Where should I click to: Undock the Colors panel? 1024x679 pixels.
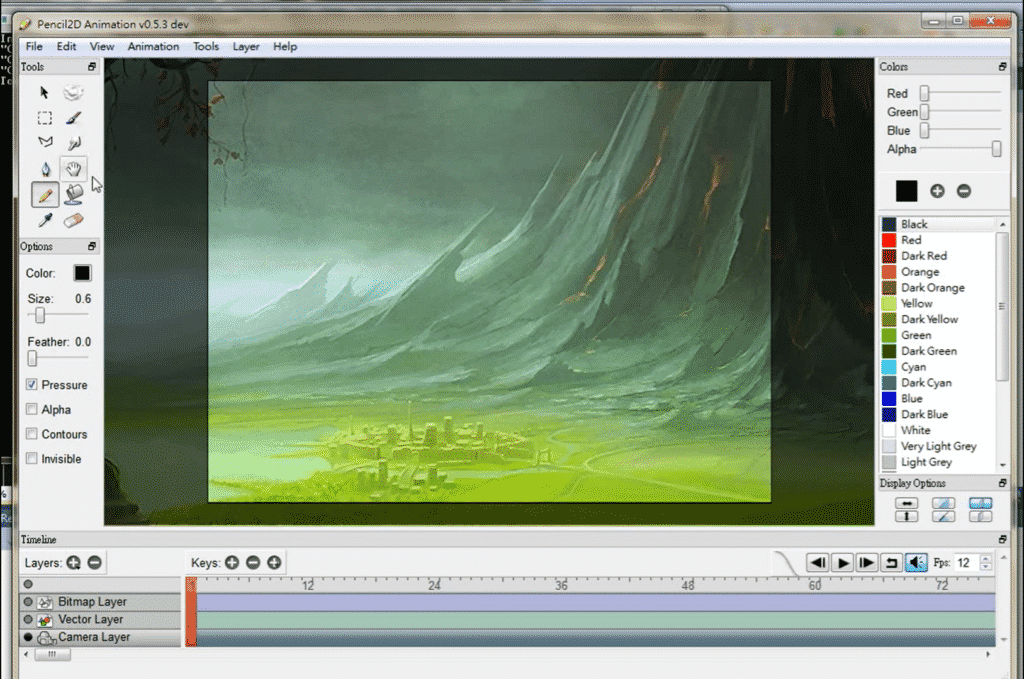point(1002,67)
